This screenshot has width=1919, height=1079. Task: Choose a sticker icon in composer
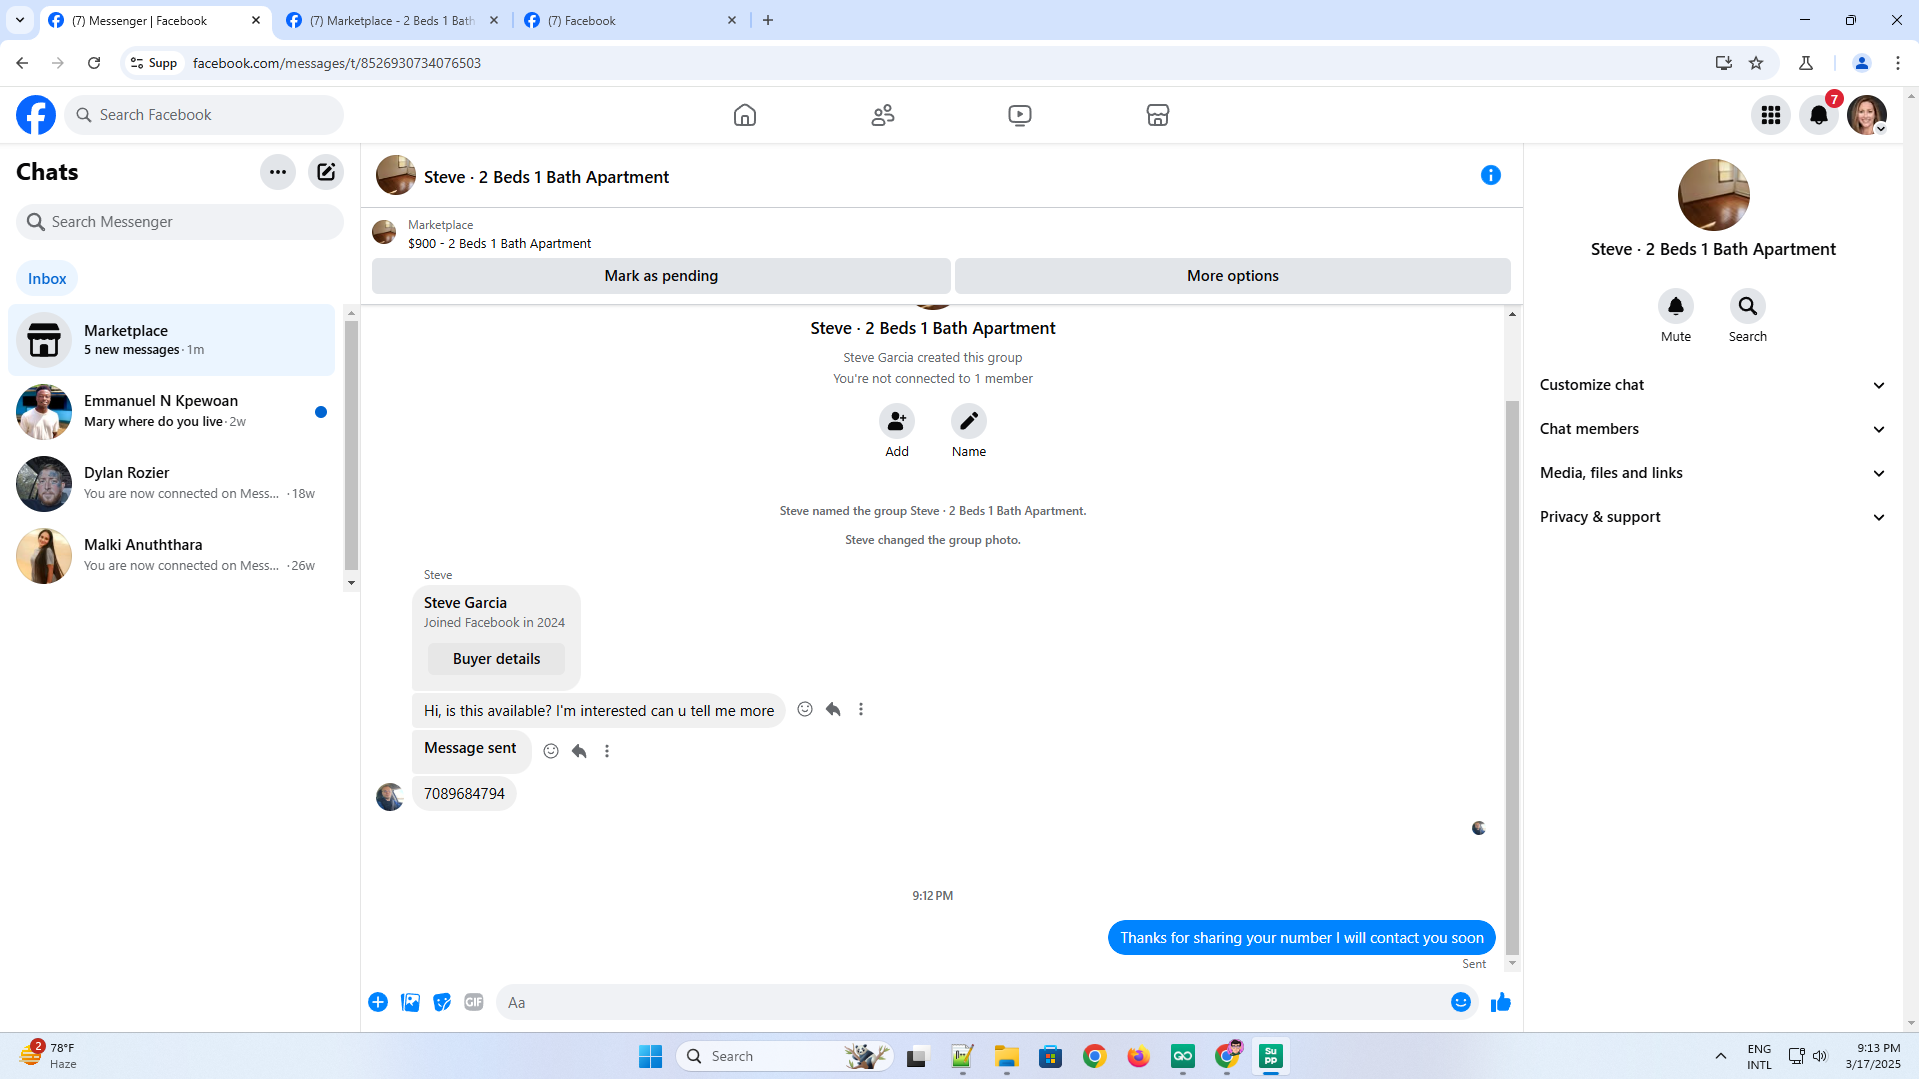(442, 1002)
